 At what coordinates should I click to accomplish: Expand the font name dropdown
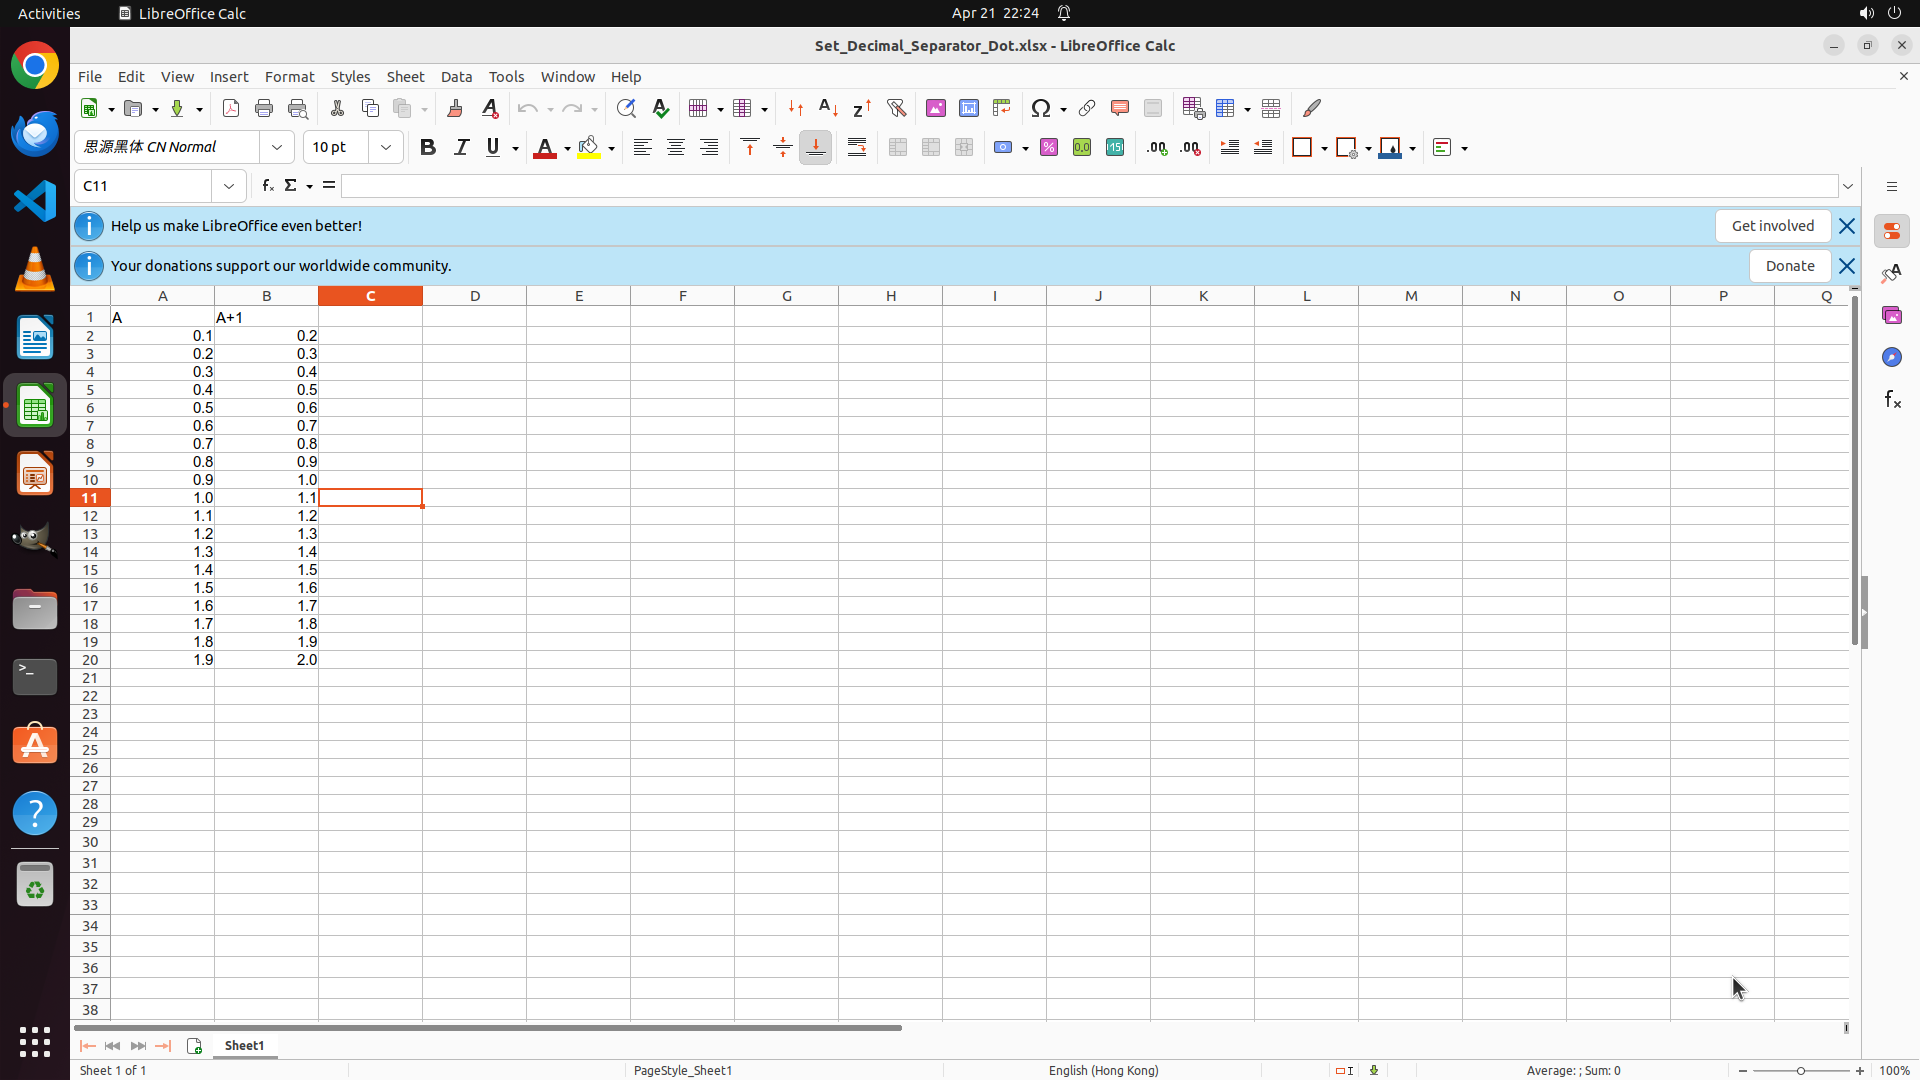coord(277,148)
